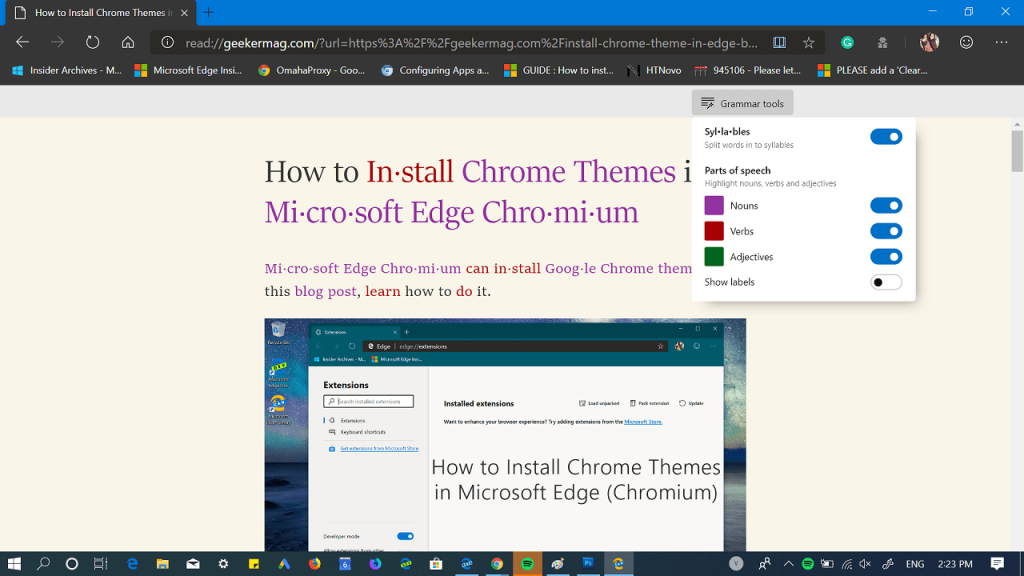Screen dimensions: 1024x576
Task: Open the Insider Archives bookmark
Action: click(66, 70)
